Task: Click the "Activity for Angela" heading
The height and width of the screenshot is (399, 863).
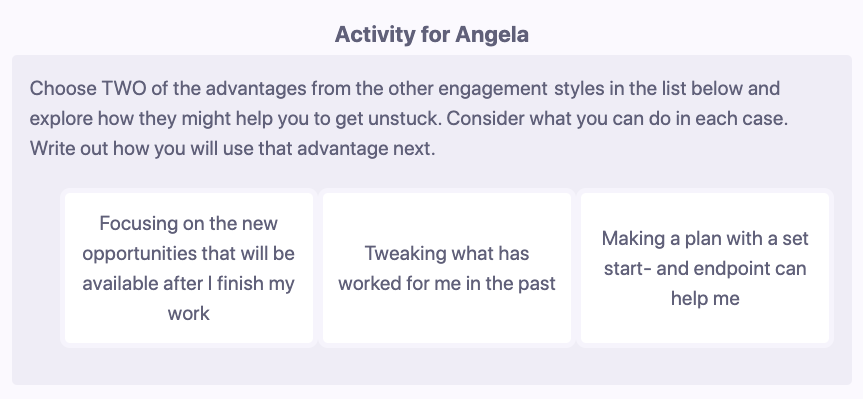Action: (x=432, y=34)
